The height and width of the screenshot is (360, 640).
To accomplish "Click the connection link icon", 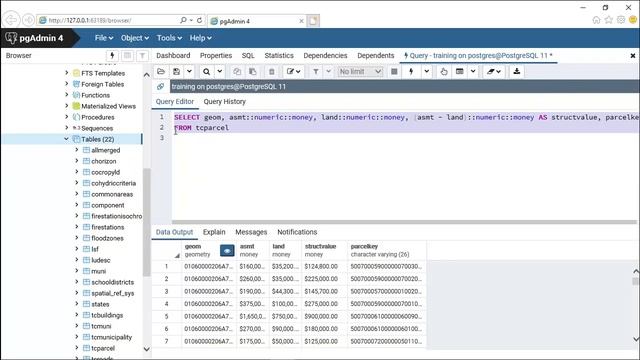I will [x=160, y=87].
